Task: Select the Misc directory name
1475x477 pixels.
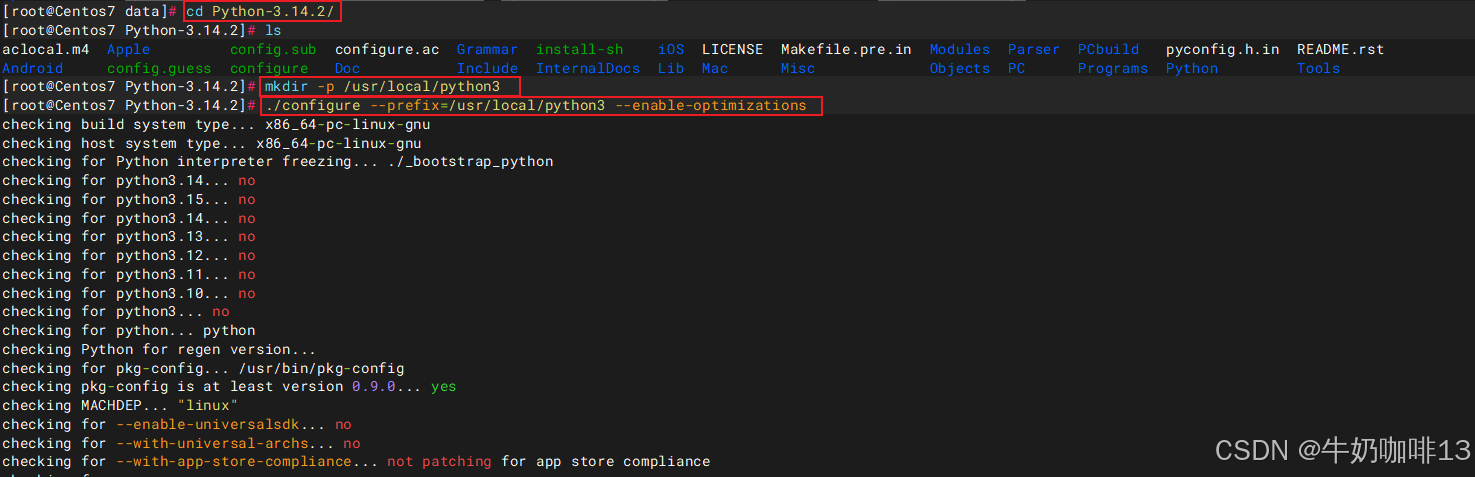Action: coord(798,68)
